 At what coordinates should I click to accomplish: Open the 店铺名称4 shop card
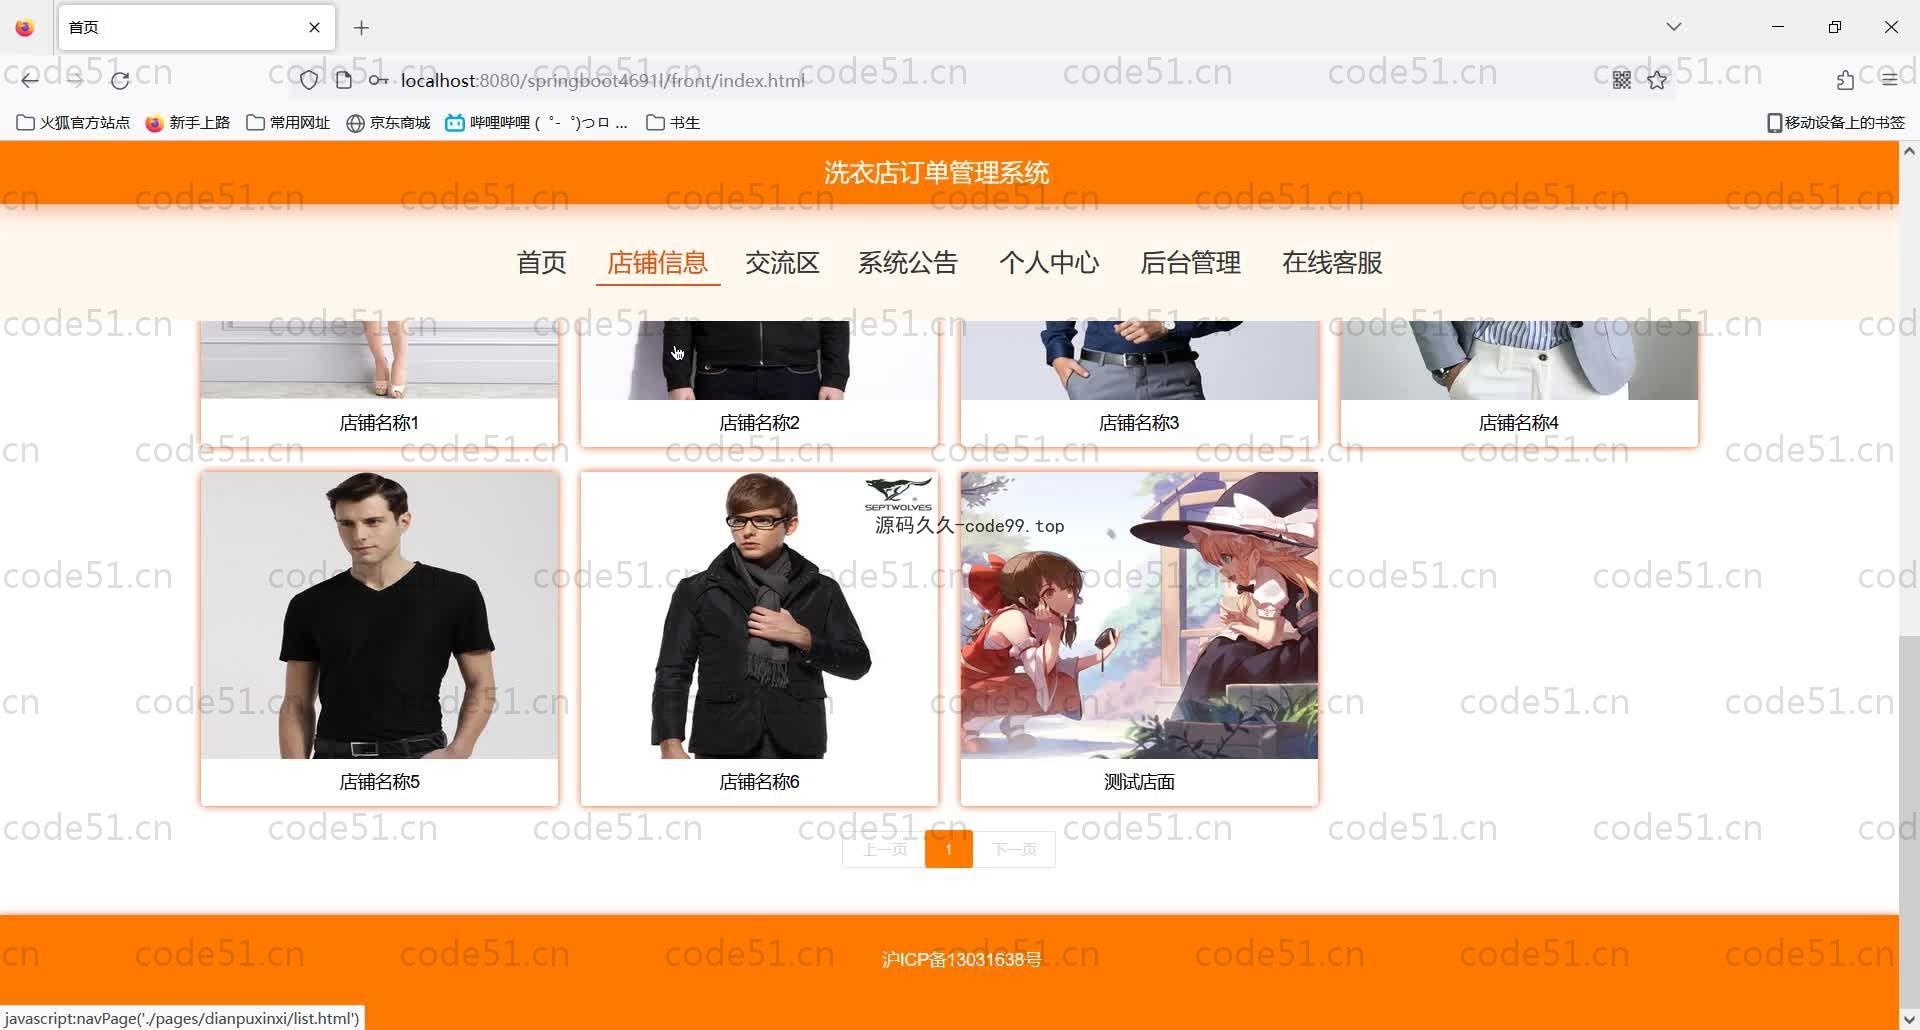[x=1519, y=384]
